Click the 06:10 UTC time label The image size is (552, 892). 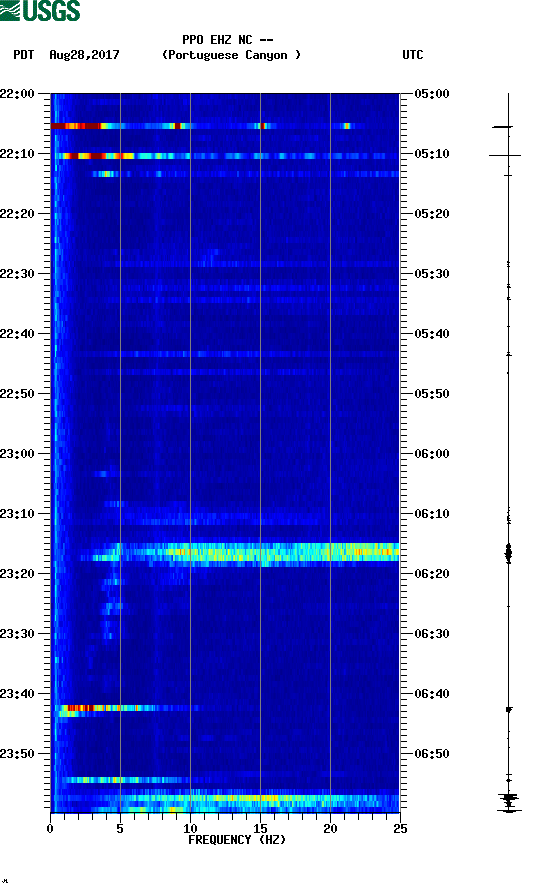coord(432,514)
